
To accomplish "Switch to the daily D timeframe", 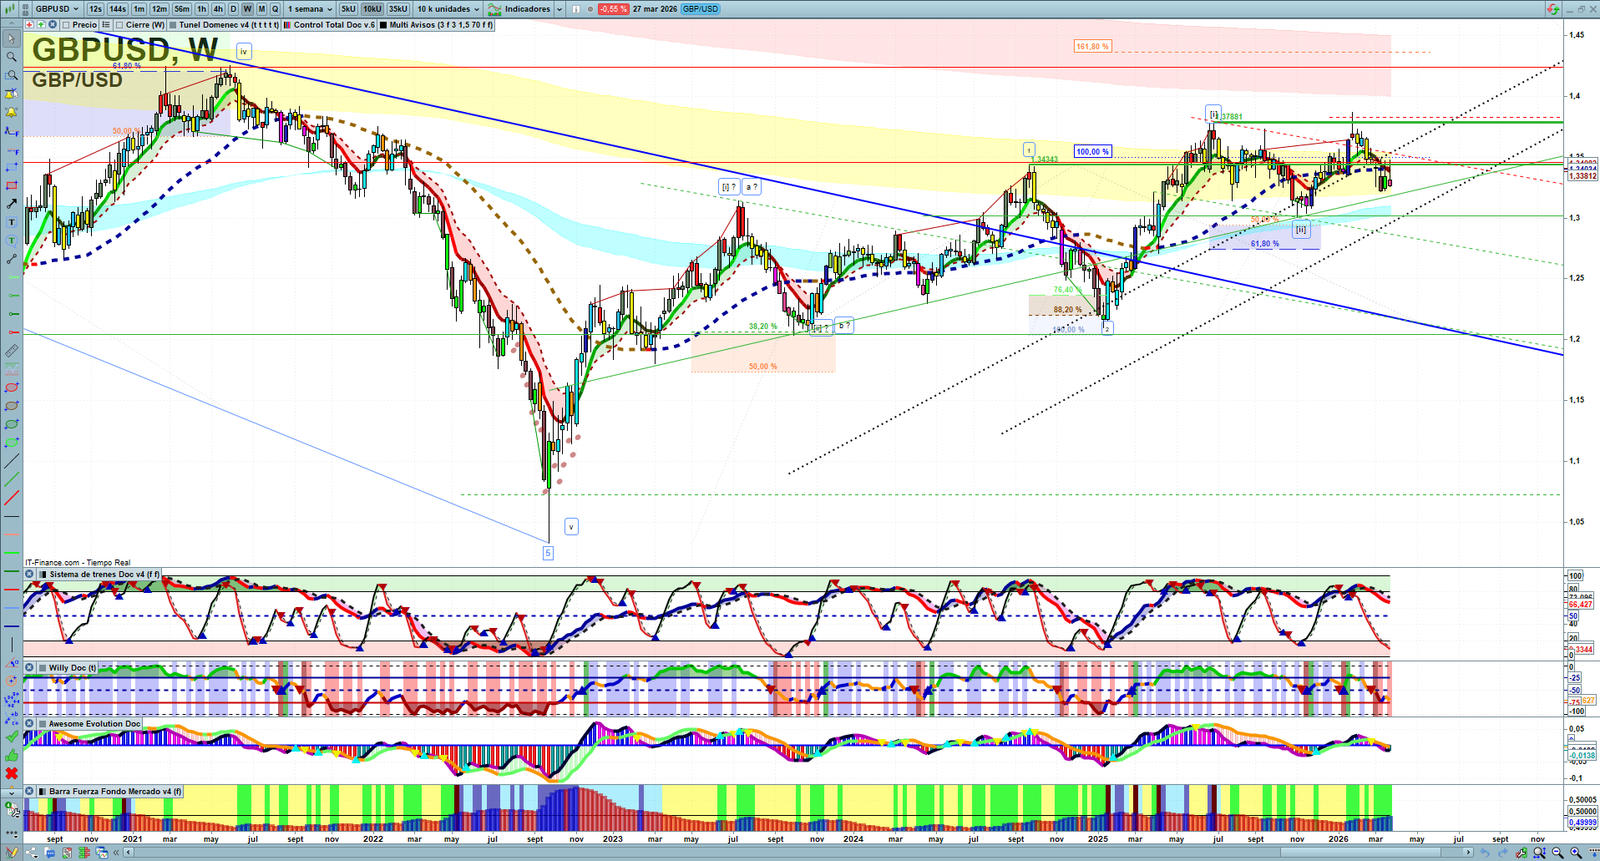I will (233, 9).
